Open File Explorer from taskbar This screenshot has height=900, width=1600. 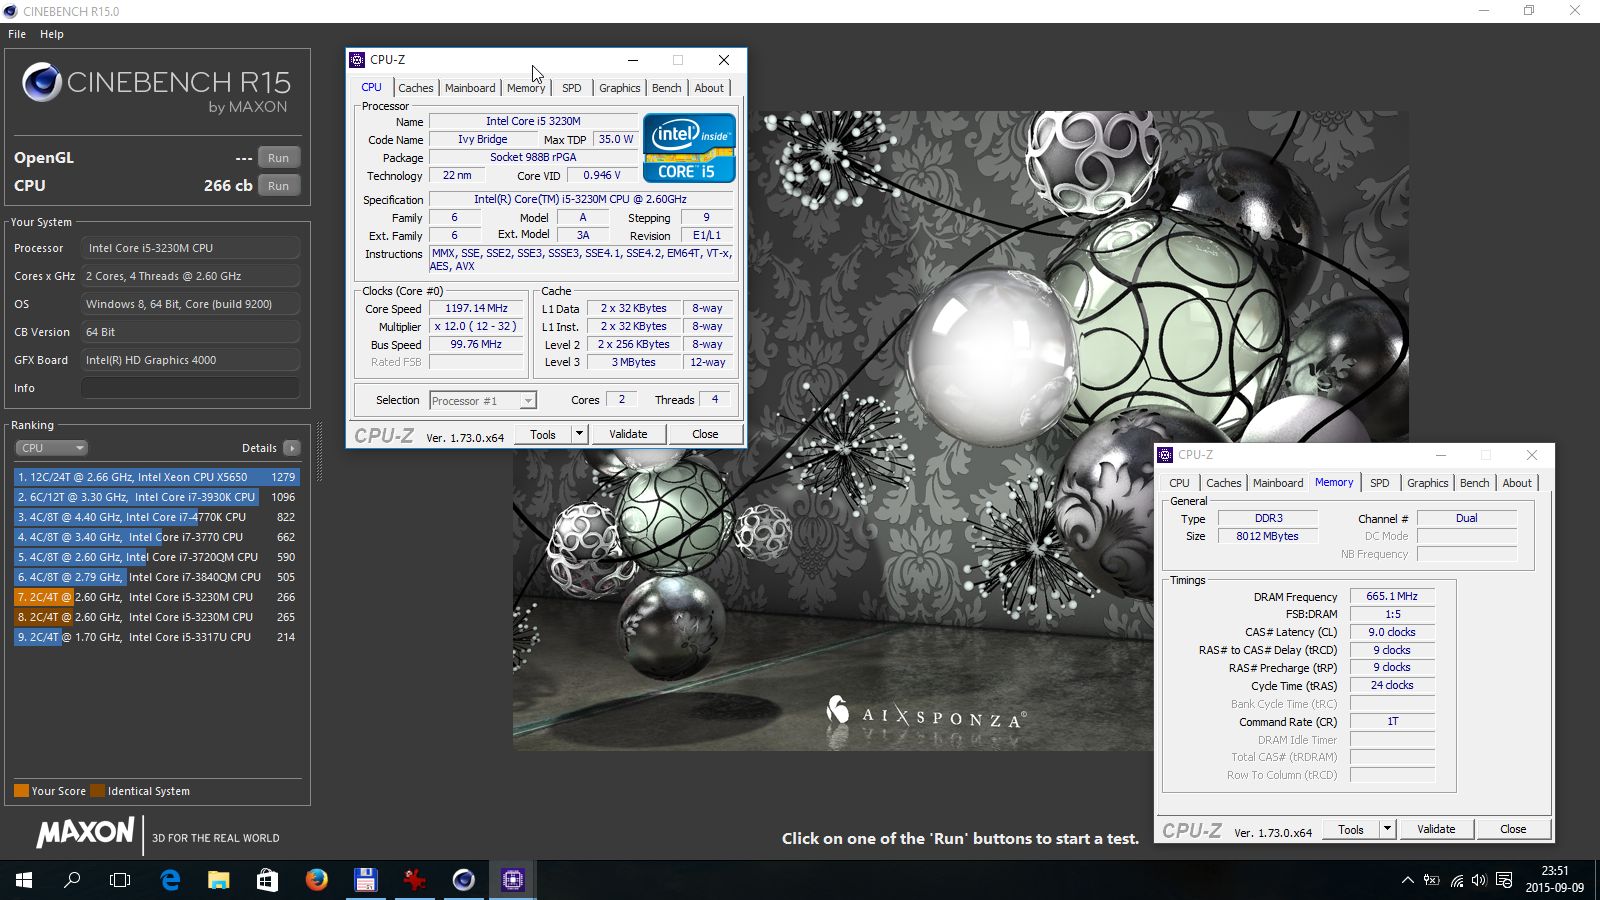[218, 880]
